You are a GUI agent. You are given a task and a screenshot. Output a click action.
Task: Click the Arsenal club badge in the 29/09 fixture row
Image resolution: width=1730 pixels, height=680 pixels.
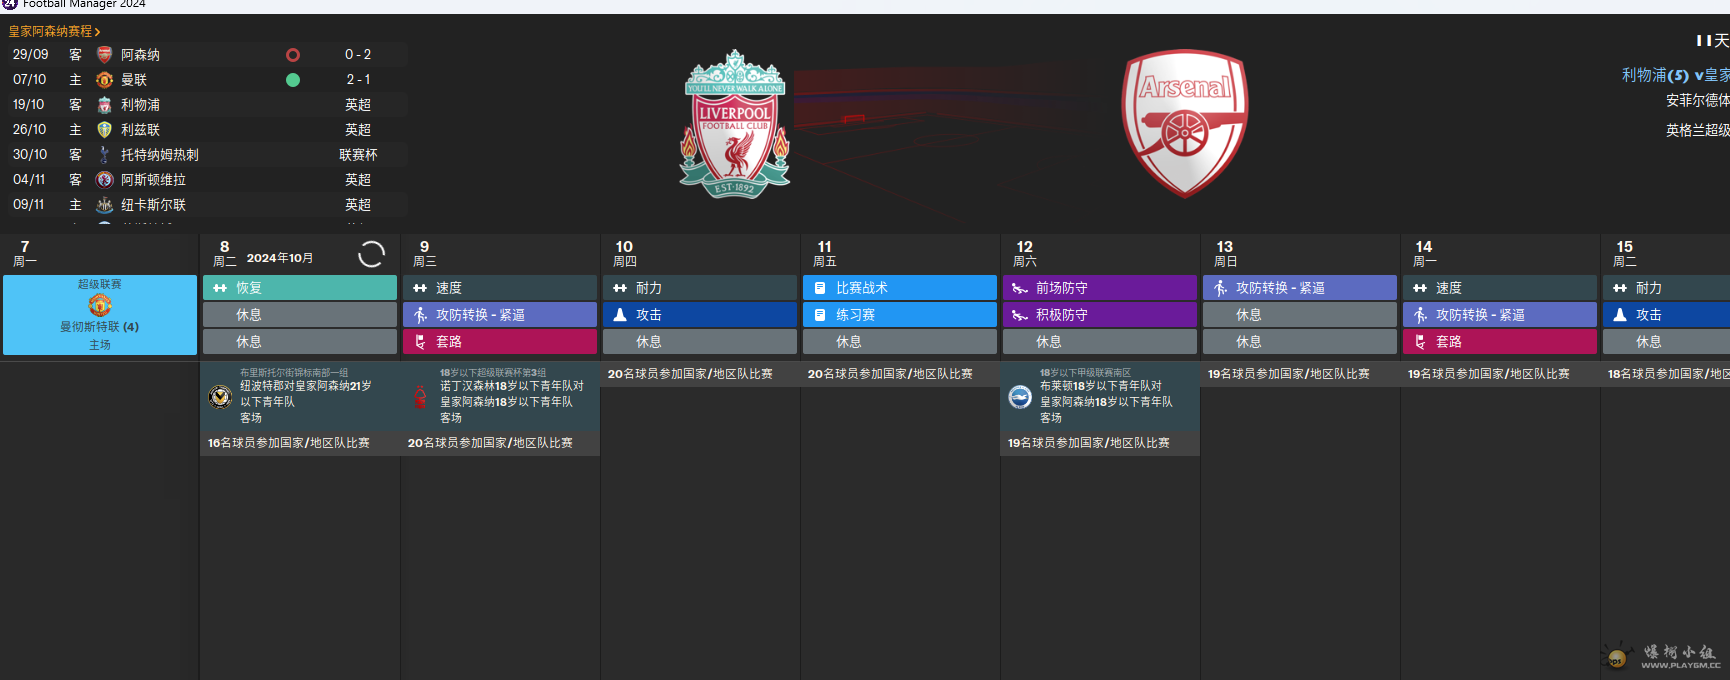pyautogui.click(x=104, y=55)
